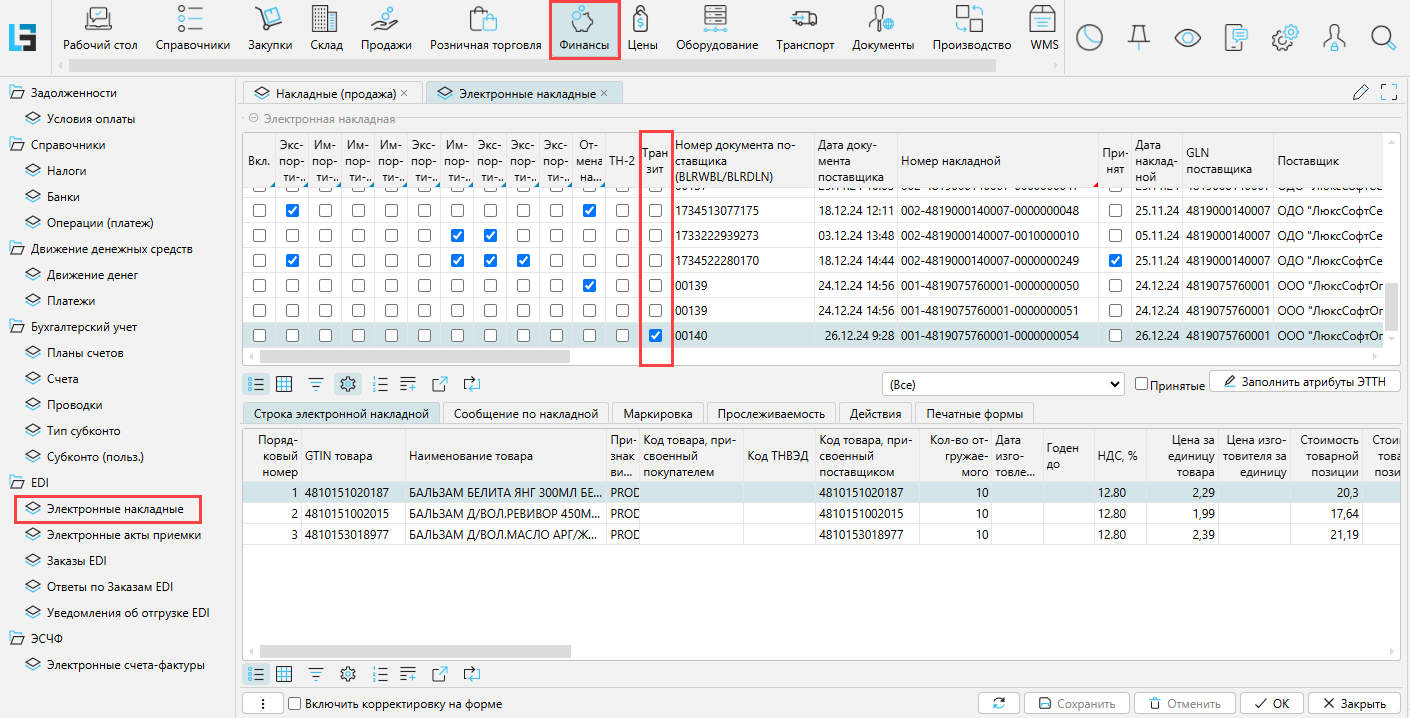Enable the Принятые checkbox
Image resolution: width=1410 pixels, height=718 pixels.
point(1142,384)
